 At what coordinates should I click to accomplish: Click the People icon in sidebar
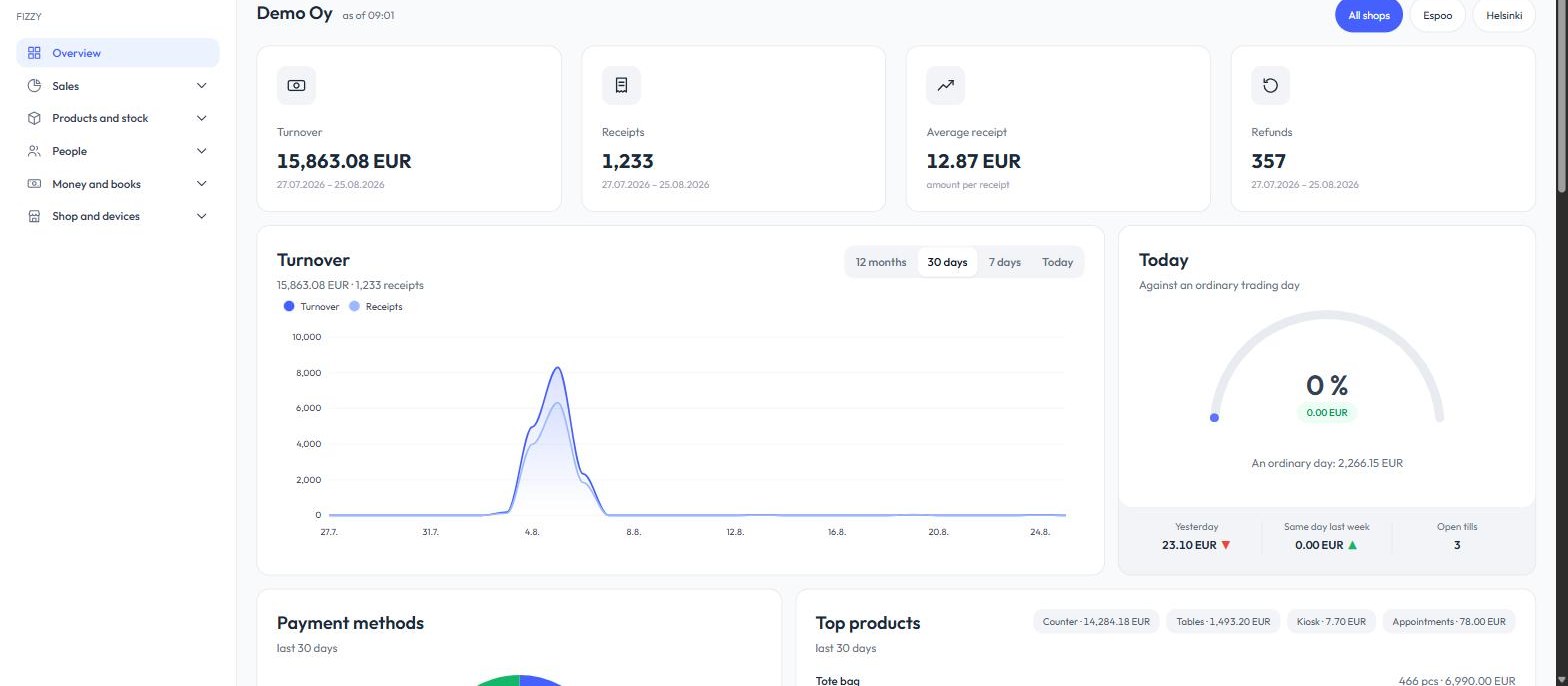[x=34, y=151]
